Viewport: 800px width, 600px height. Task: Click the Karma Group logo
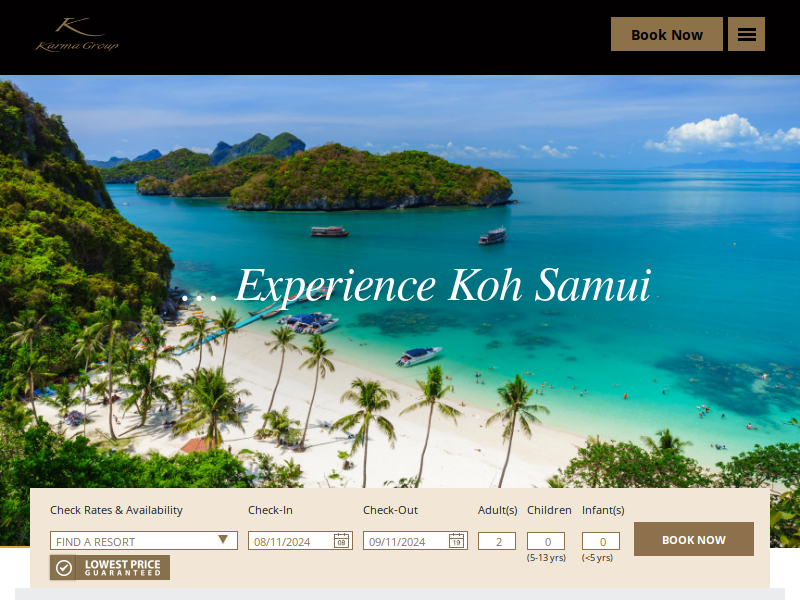pyautogui.click(x=77, y=34)
